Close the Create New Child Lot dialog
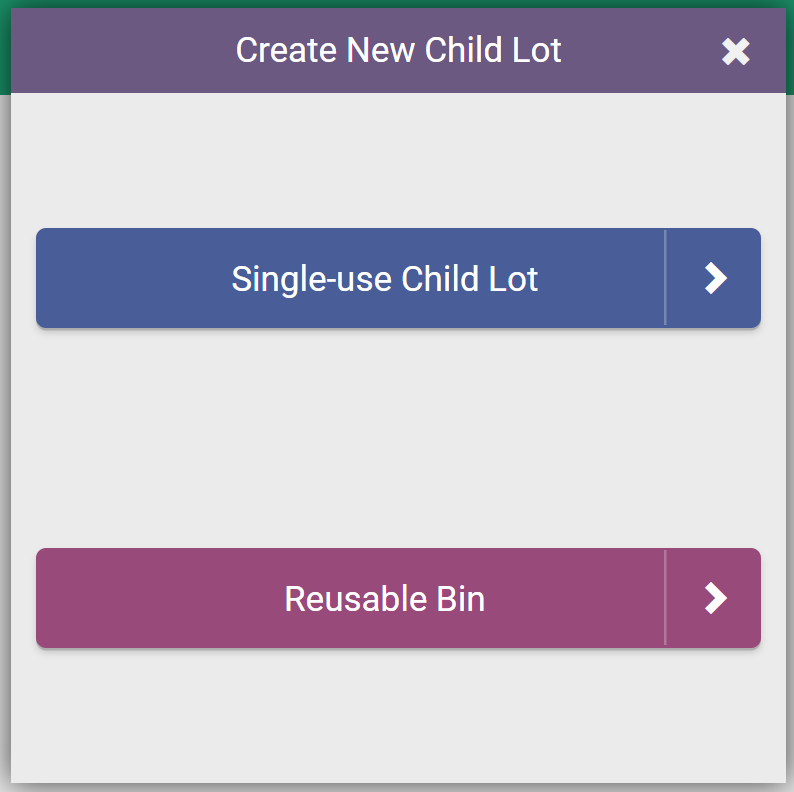The height and width of the screenshot is (792, 794). pyautogui.click(x=736, y=52)
